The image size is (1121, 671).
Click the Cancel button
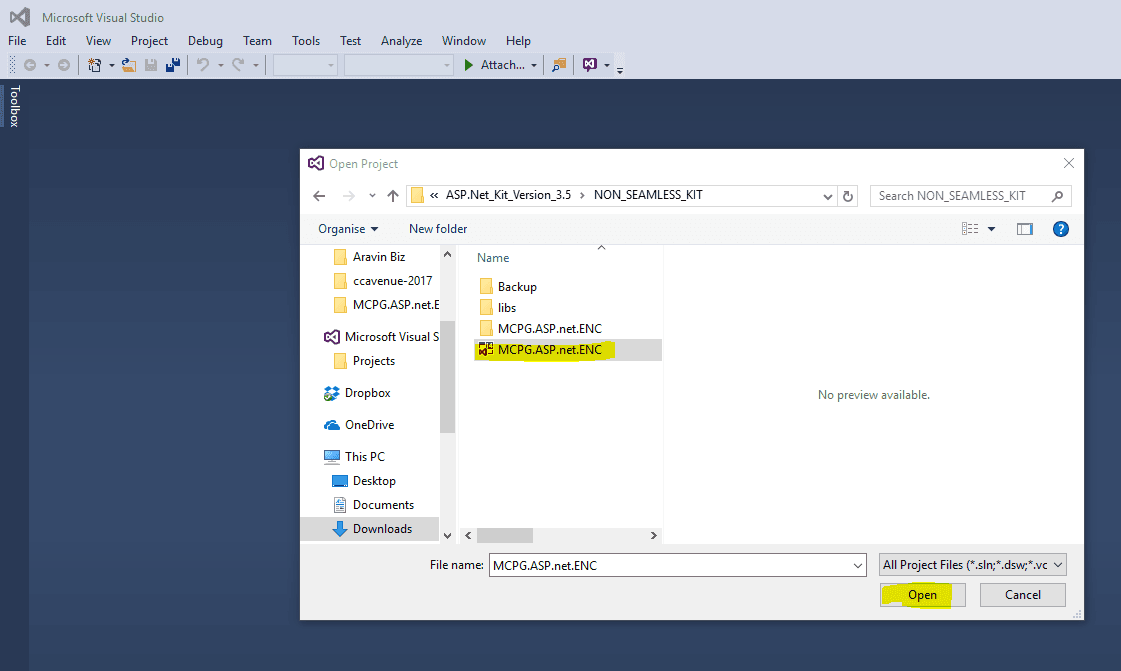1022,595
